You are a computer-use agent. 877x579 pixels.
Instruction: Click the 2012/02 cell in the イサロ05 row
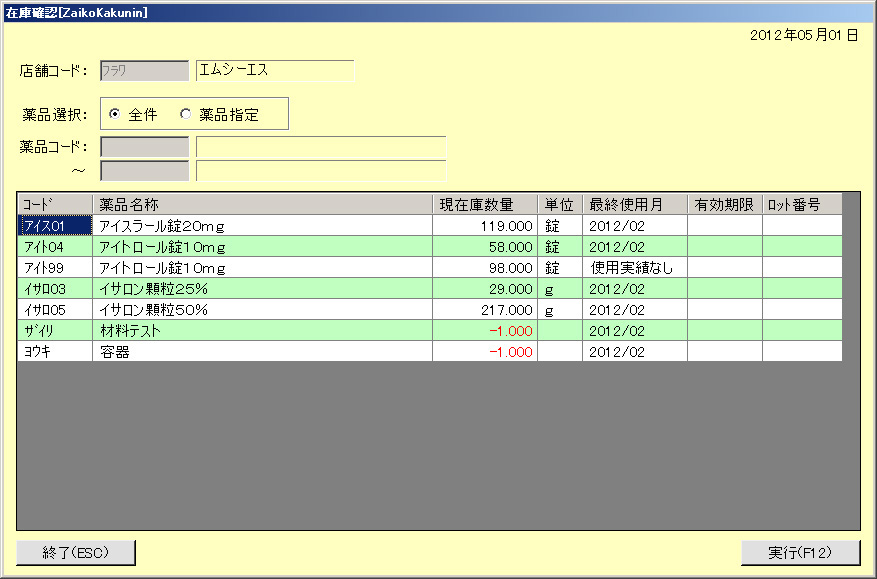pos(635,309)
